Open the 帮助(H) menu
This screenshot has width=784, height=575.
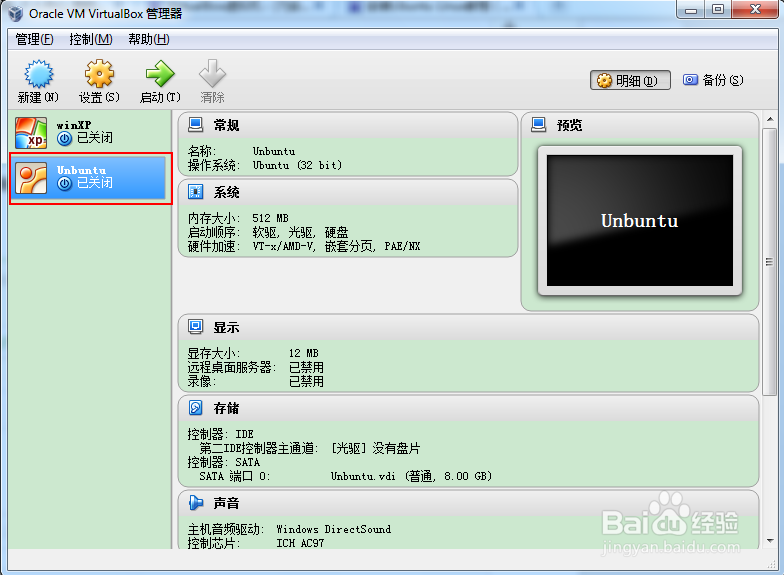point(148,39)
